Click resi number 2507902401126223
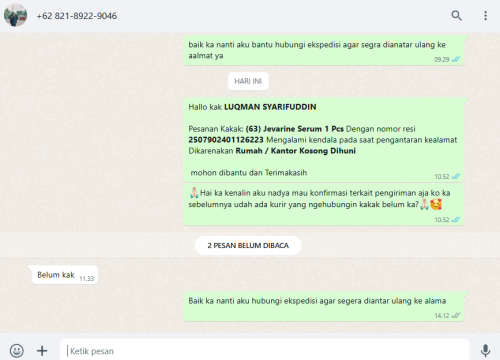The height and width of the screenshot is (360, 500). coord(226,140)
